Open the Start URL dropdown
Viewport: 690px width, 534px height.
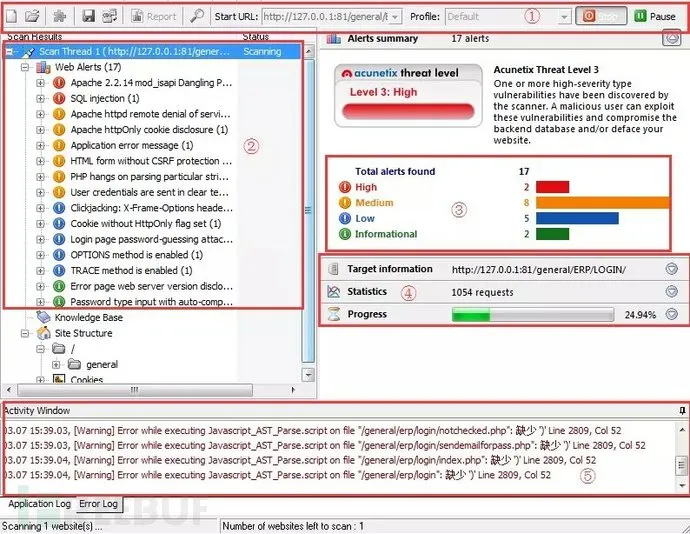coord(395,17)
